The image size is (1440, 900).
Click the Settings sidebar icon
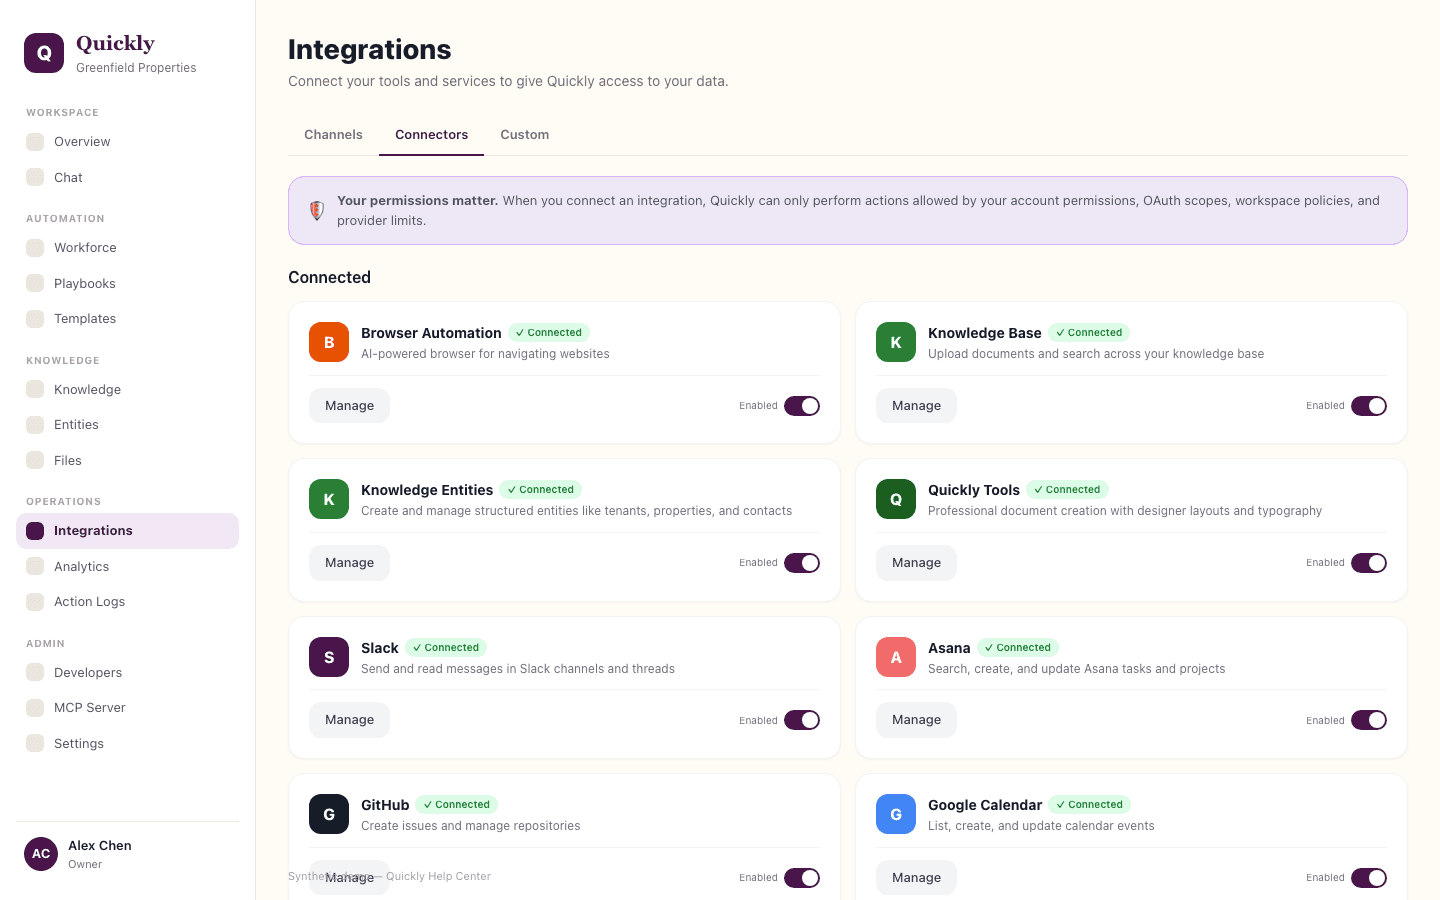pos(35,743)
